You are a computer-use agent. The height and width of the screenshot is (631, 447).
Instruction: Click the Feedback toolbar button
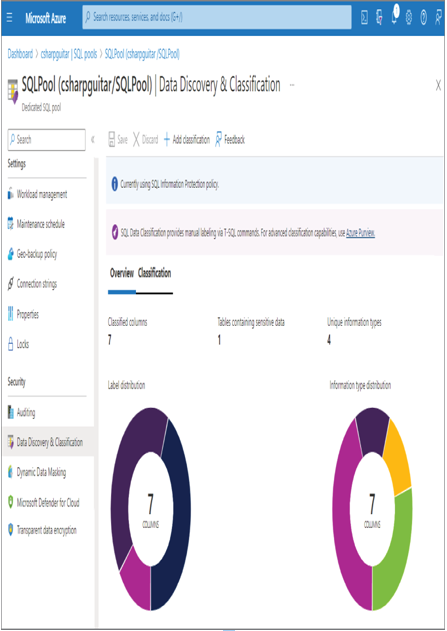pos(230,140)
